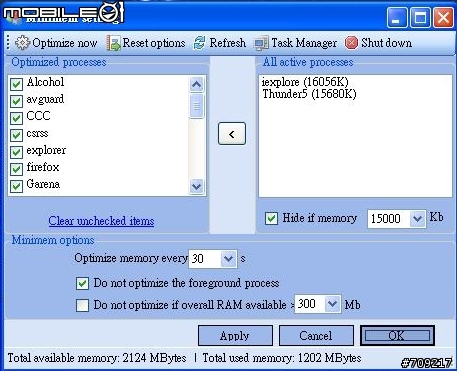Select Thunder5 (15680K) in active processes
Image resolution: width=457 pixels, height=371 pixels.
(309, 94)
